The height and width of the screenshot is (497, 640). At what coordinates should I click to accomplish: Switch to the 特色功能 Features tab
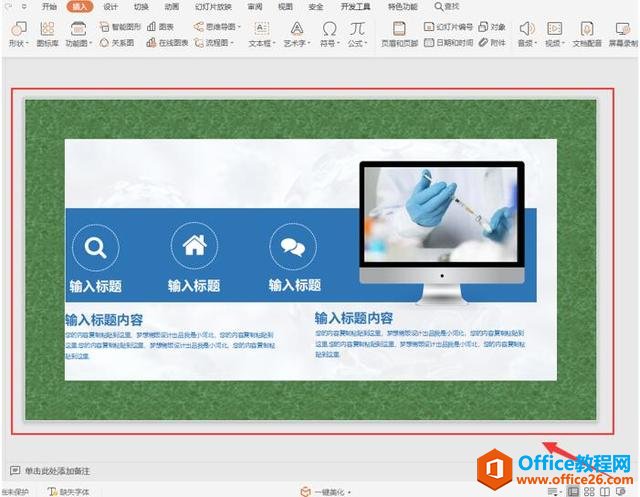click(x=402, y=7)
